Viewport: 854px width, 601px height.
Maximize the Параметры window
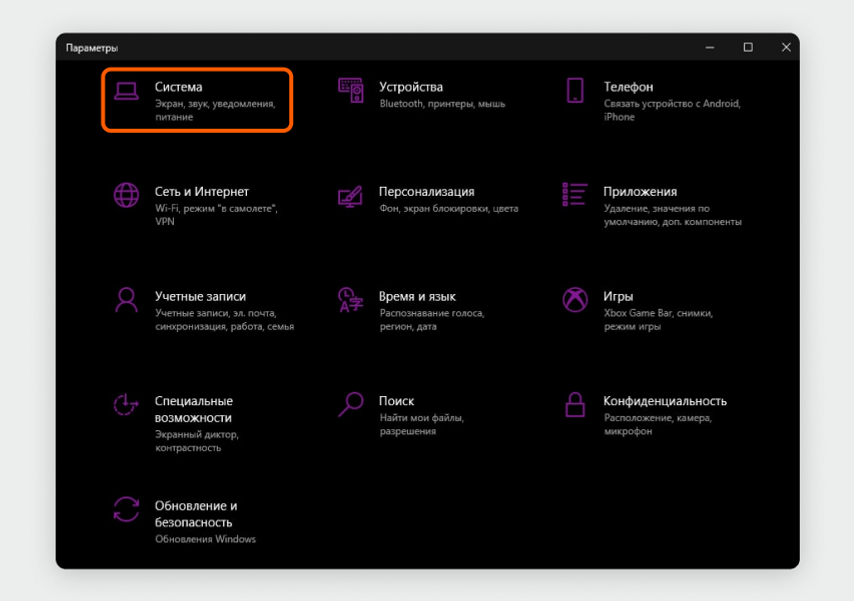748,47
